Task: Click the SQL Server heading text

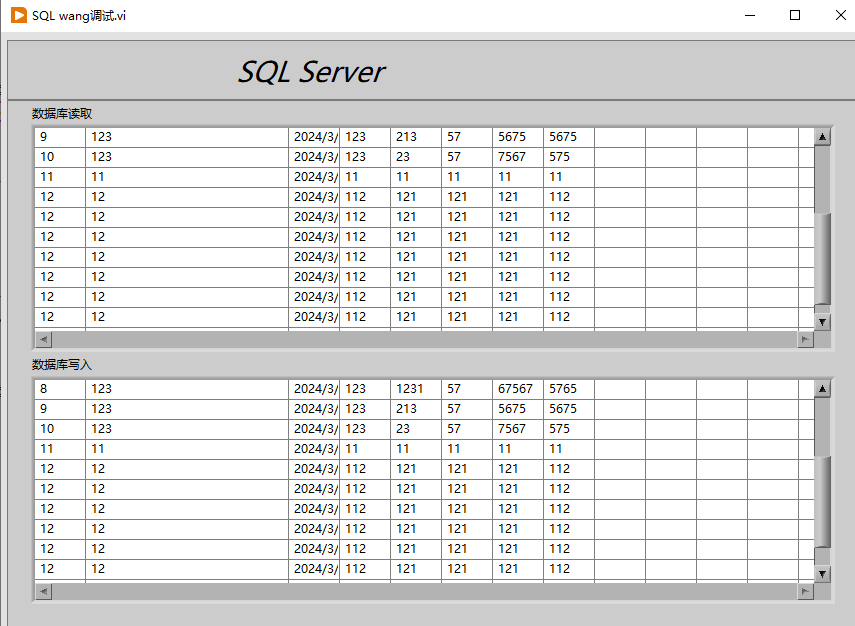Action: [311, 71]
